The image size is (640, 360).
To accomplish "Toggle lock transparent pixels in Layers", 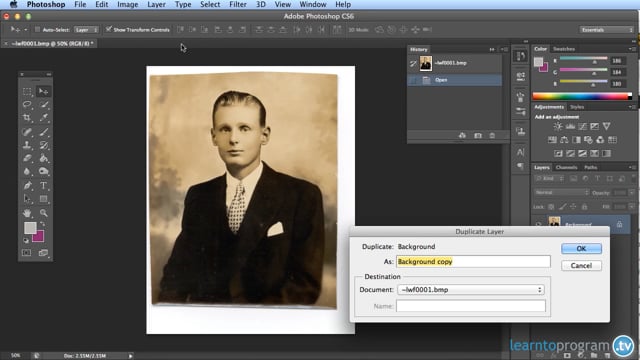I will [551, 207].
